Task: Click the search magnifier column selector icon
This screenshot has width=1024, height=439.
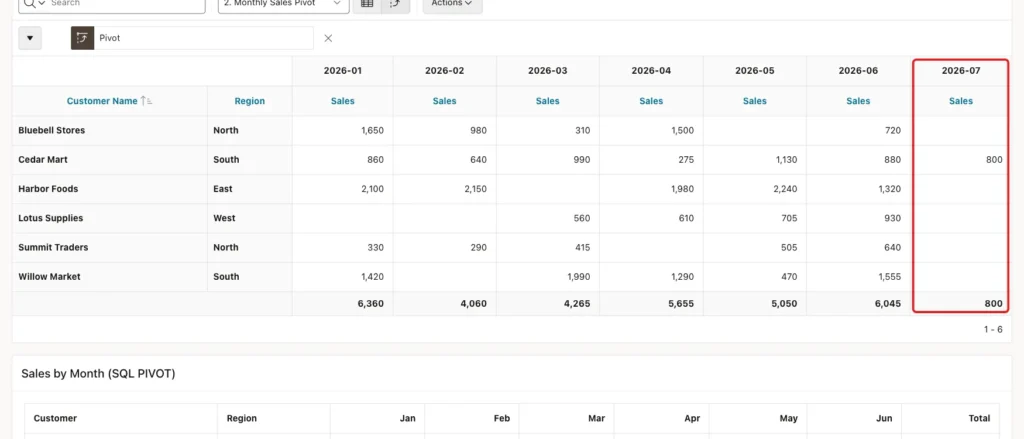Action: coord(33,3)
